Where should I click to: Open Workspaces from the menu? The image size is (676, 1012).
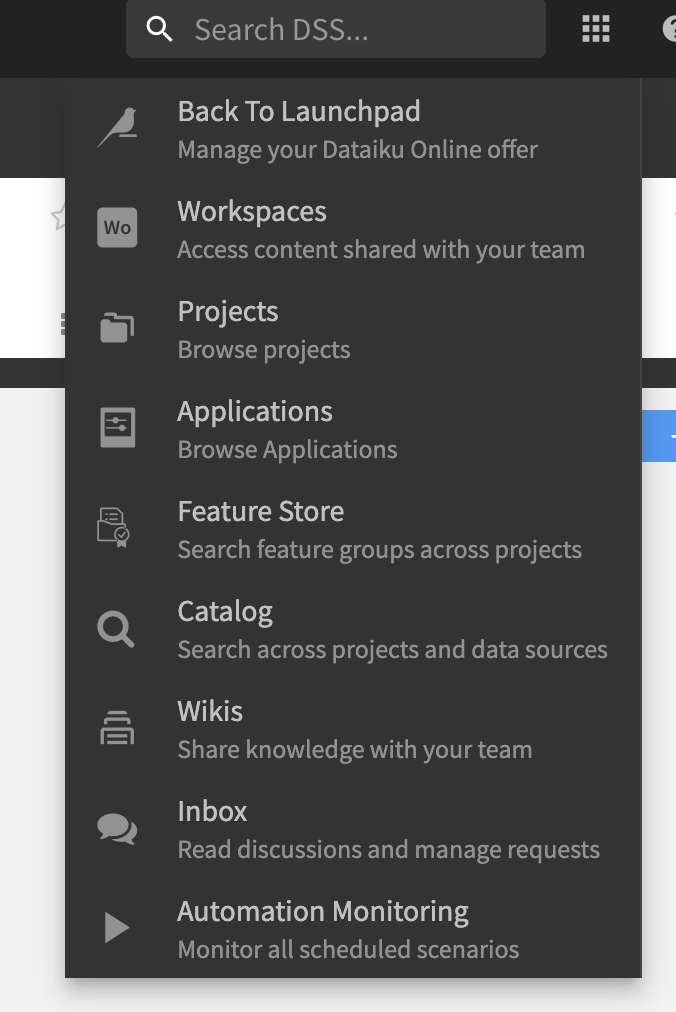click(x=353, y=229)
